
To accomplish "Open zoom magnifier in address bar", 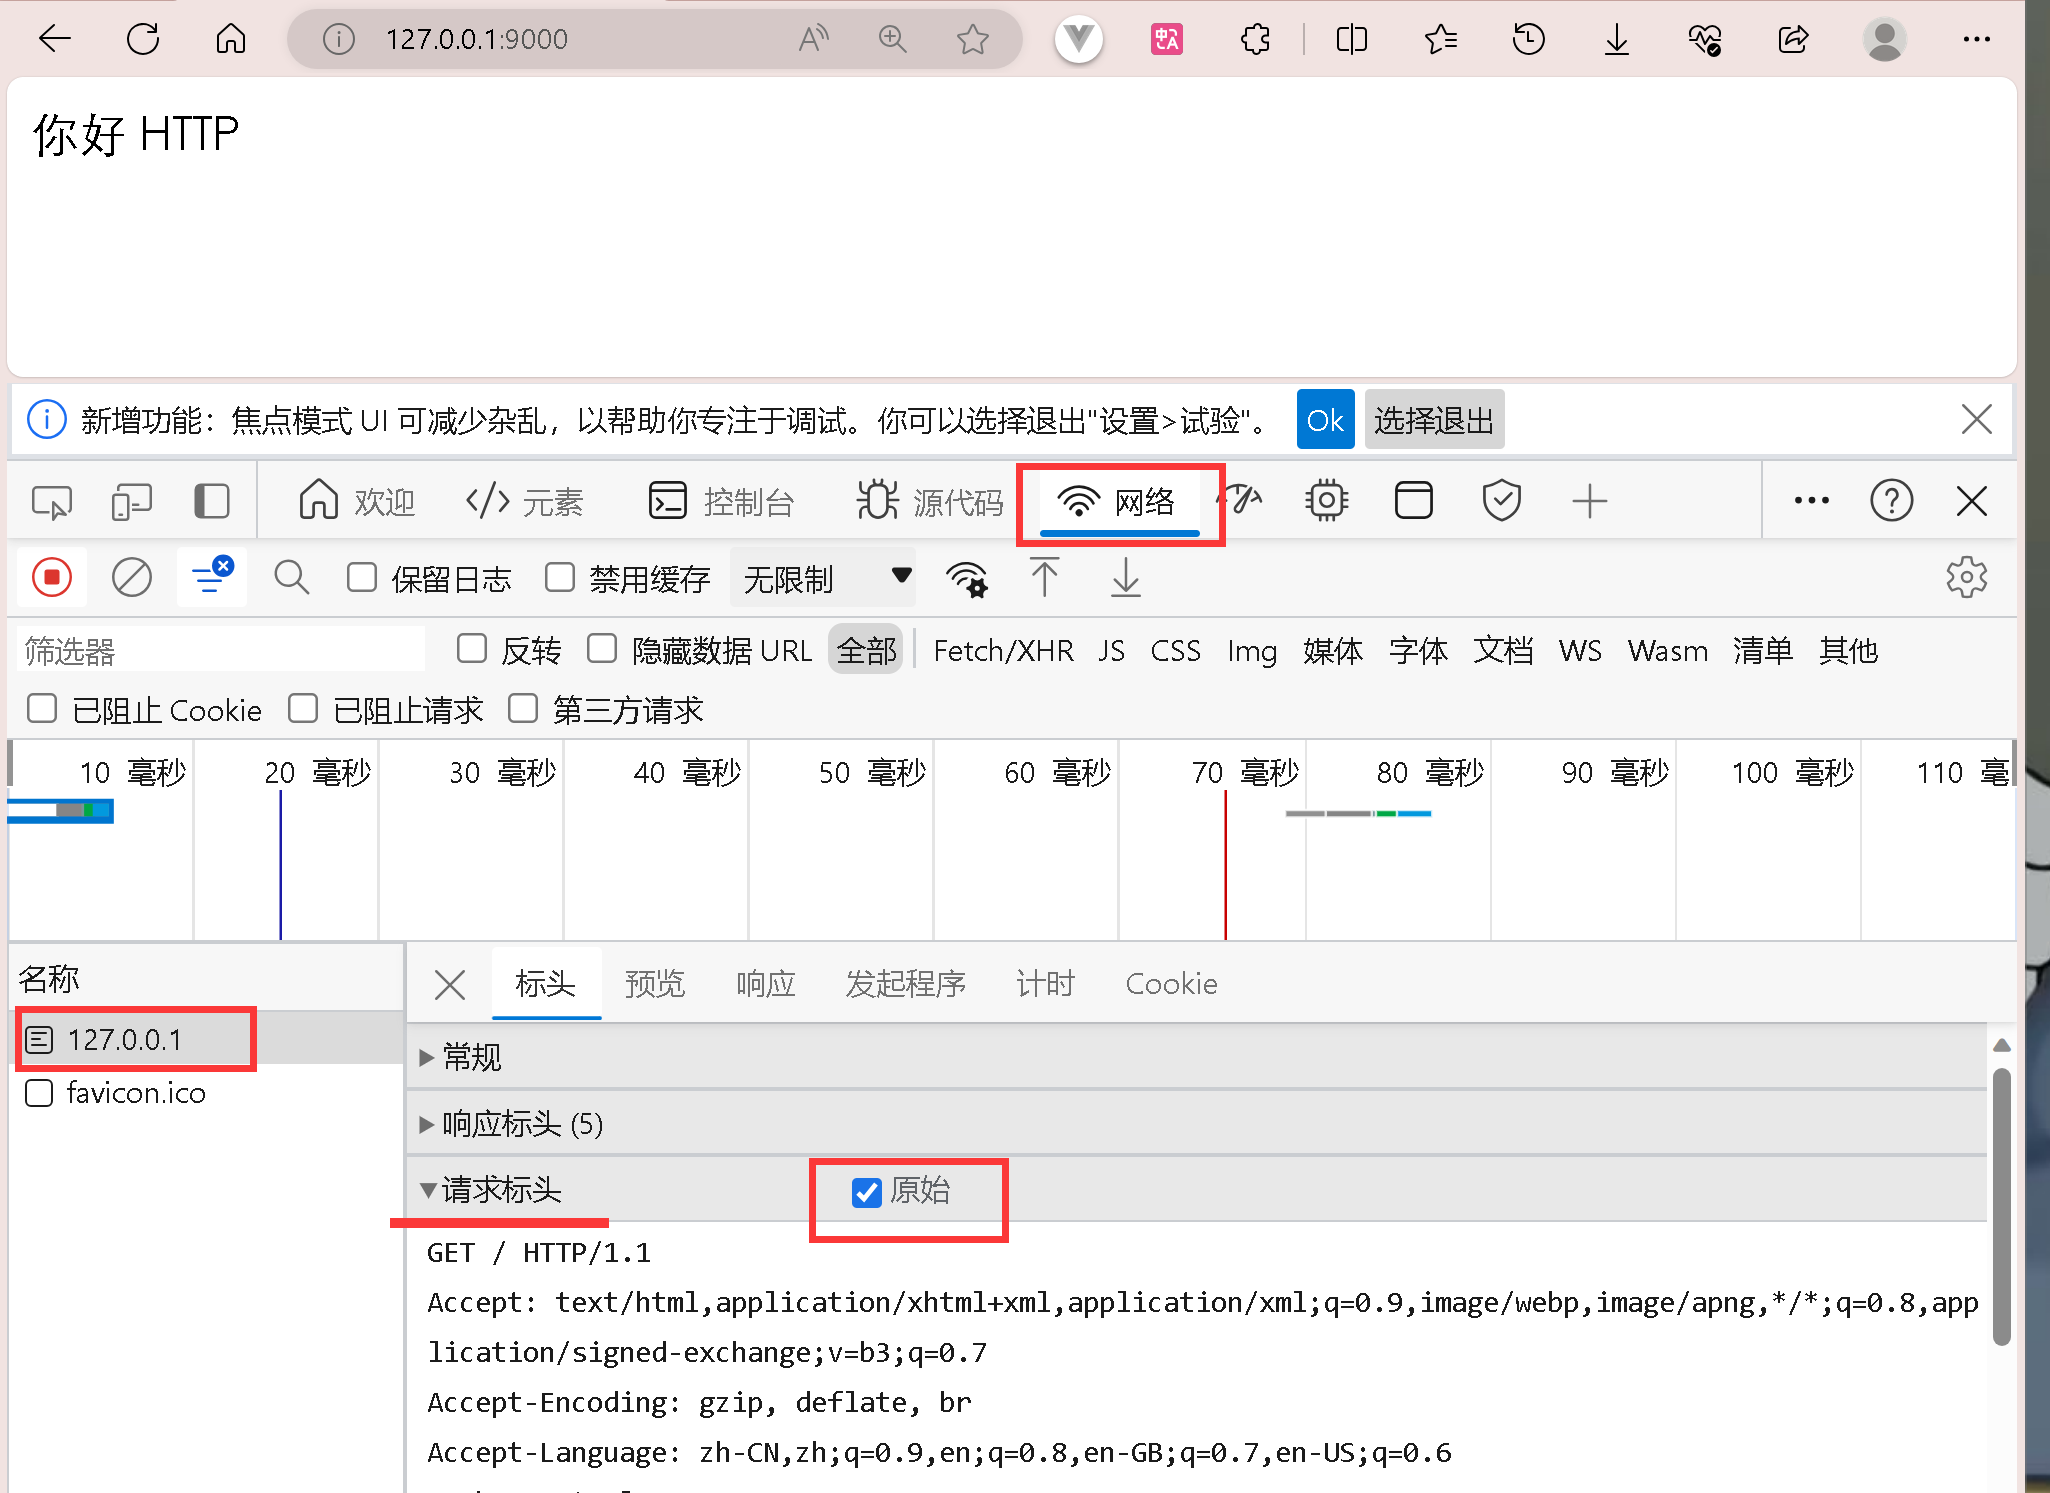I will (892, 39).
